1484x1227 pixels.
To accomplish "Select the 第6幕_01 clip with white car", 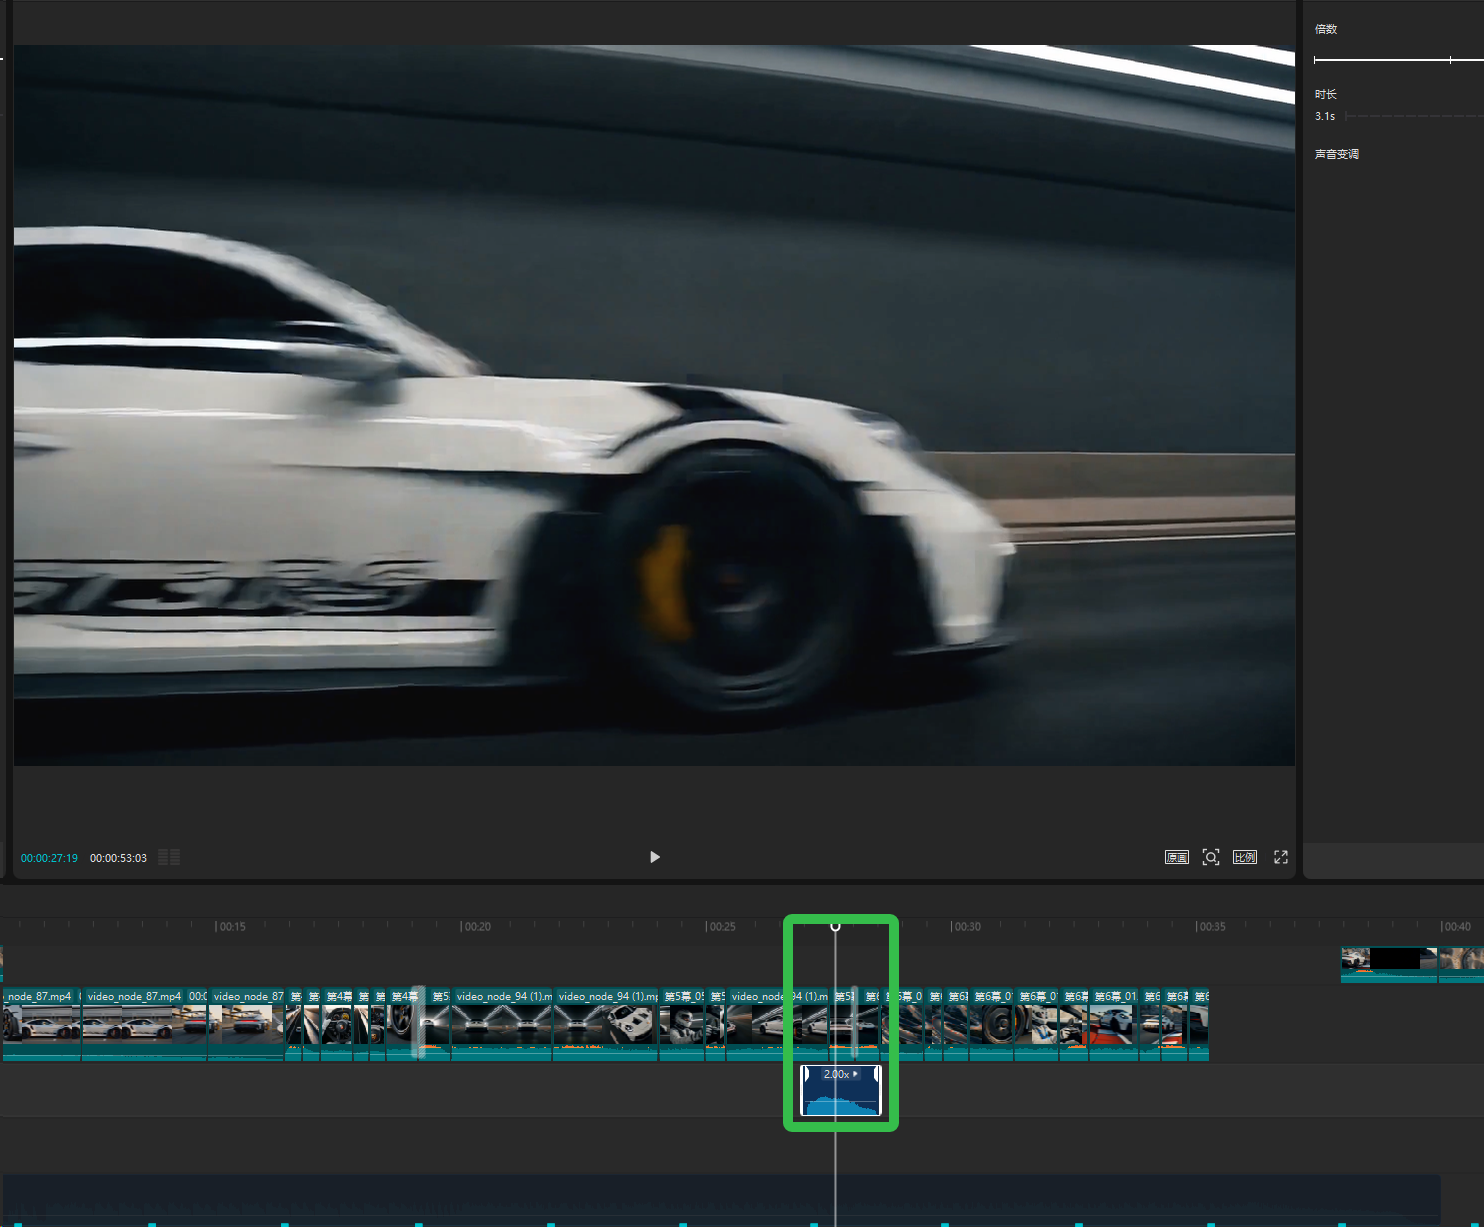I will click(x=1112, y=1024).
